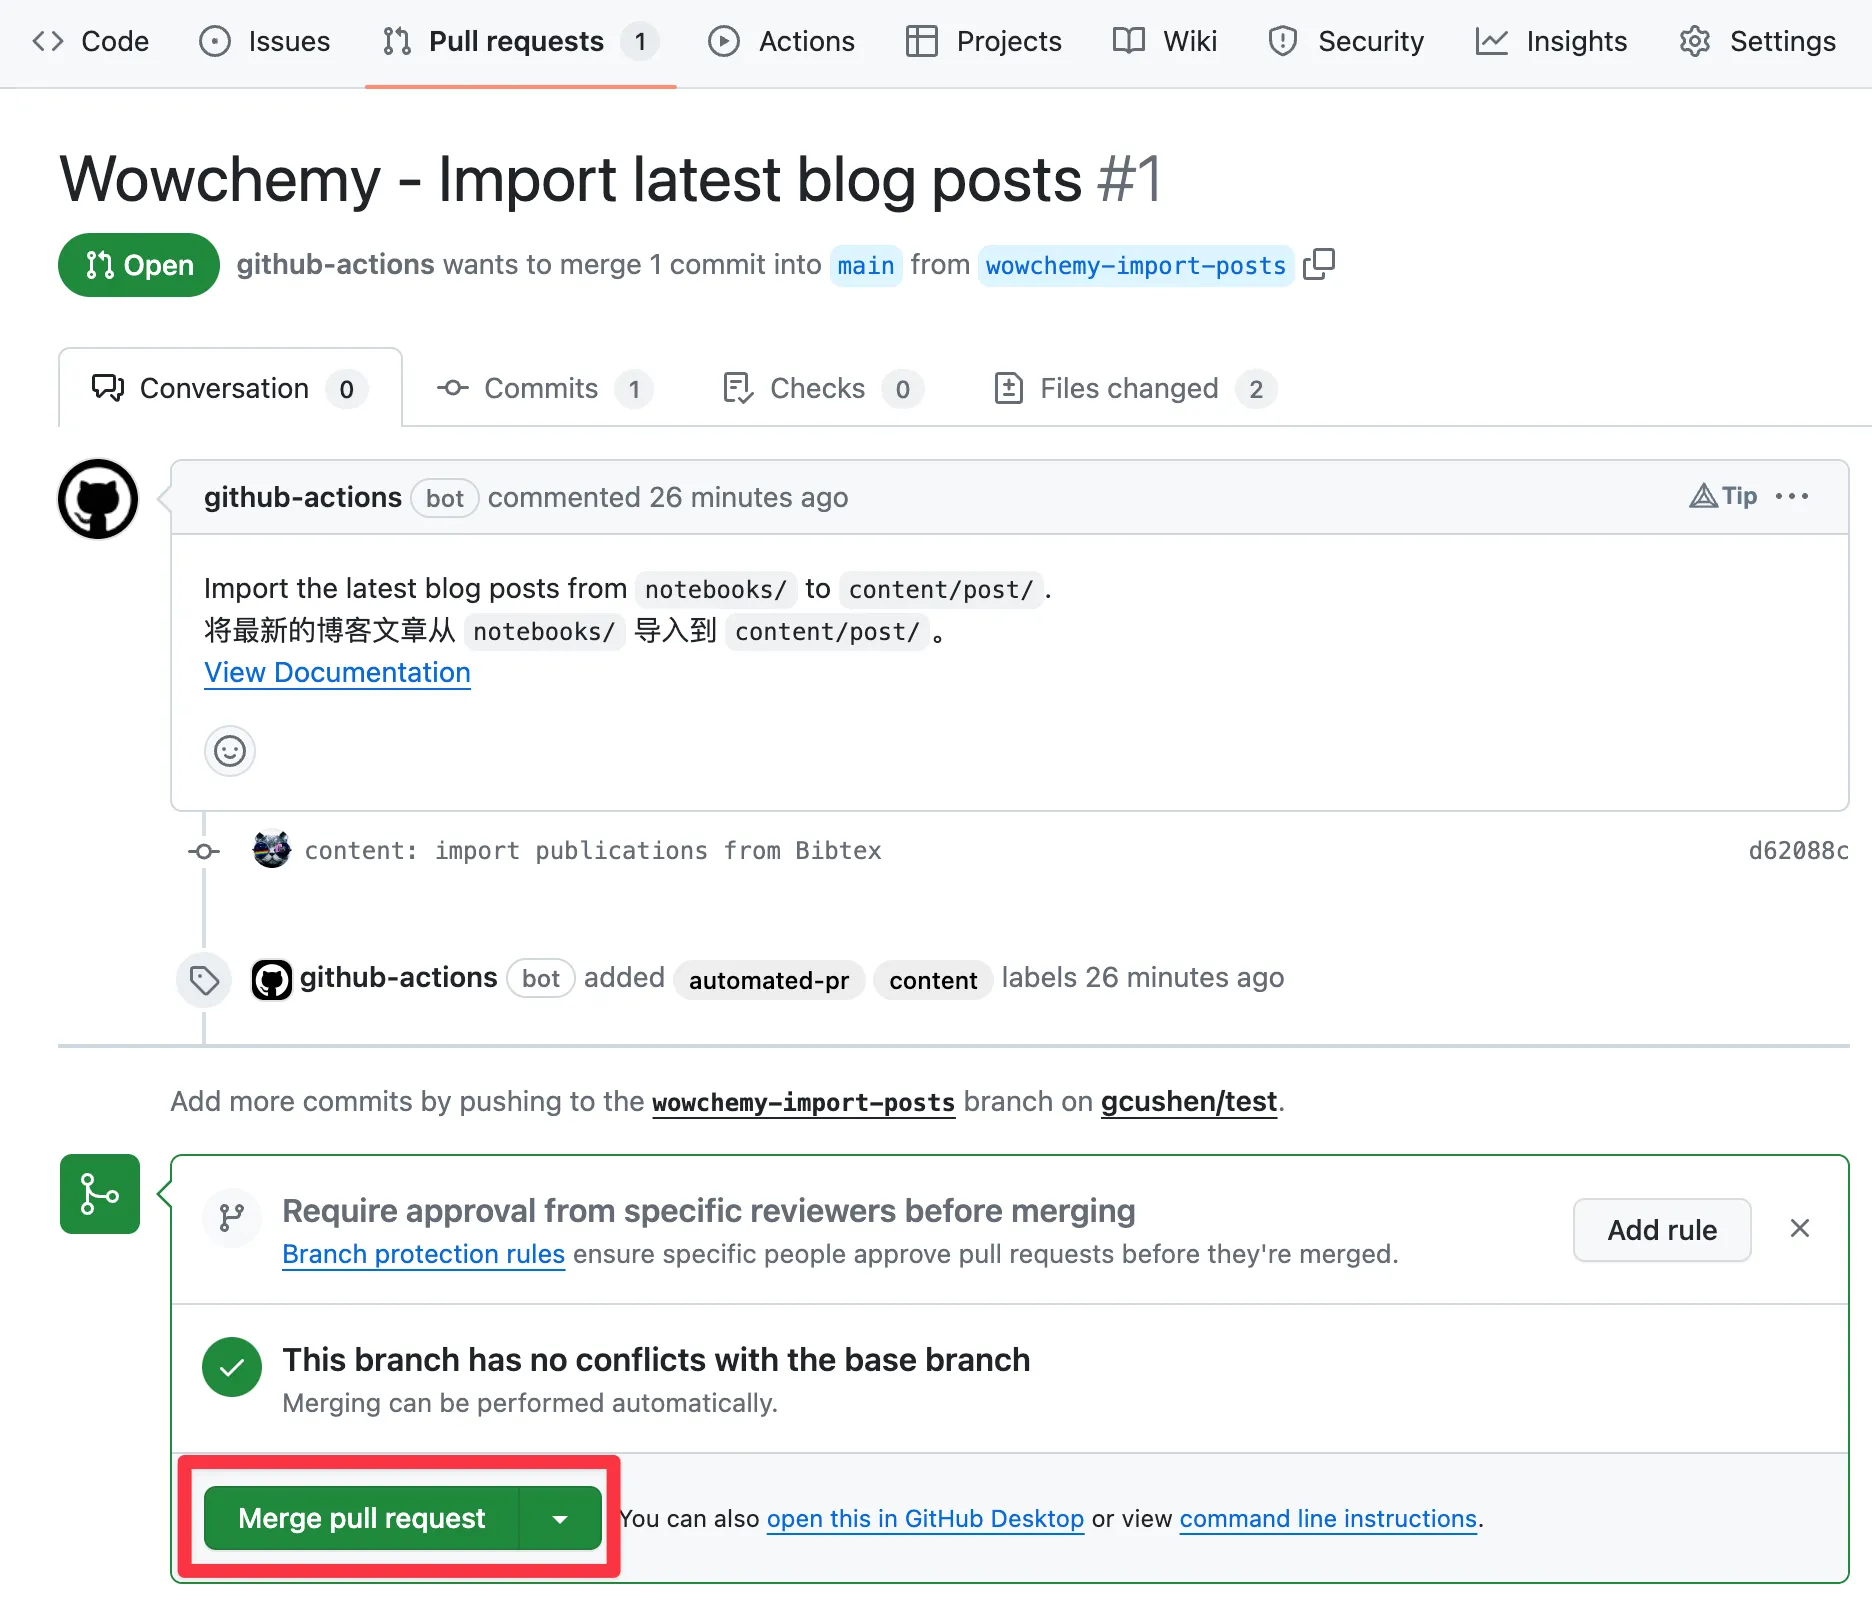Click the add emoji reaction smiley
1872x1606 pixels.
click(230, 750)
